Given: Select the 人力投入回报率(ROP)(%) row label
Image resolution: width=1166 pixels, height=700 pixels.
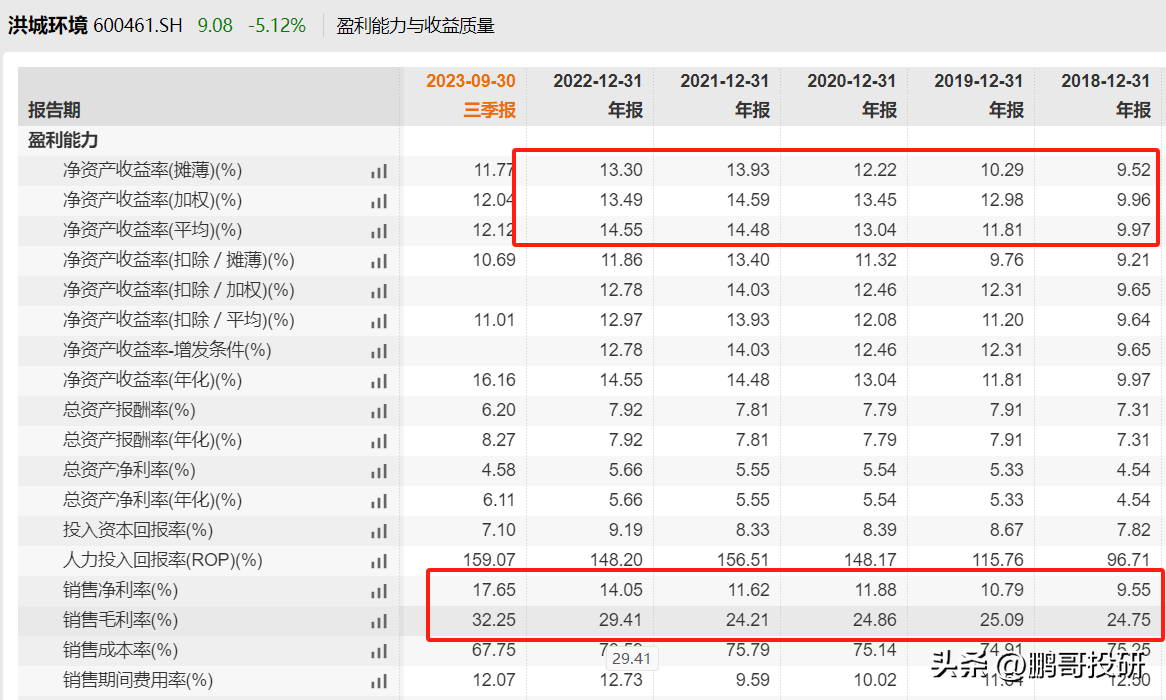Looking at the screenshot, I should (163, 560).
